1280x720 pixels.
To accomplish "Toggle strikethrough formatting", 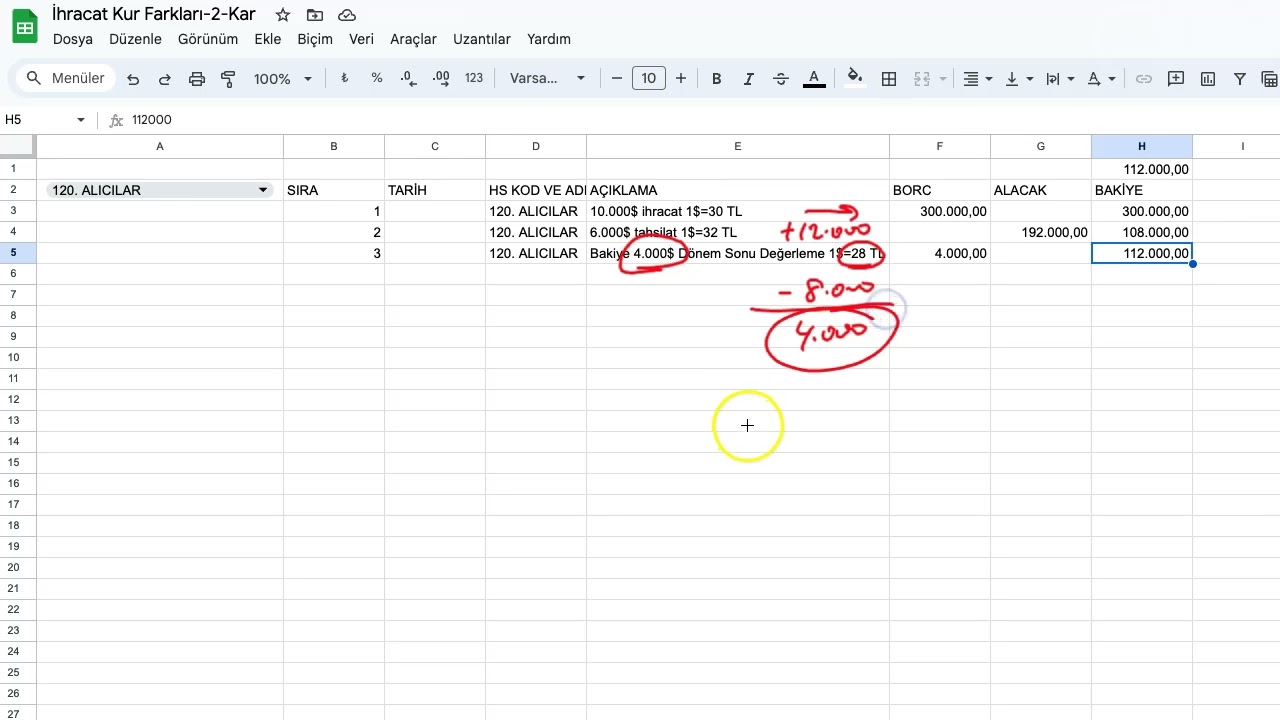I will pos(781,79).
